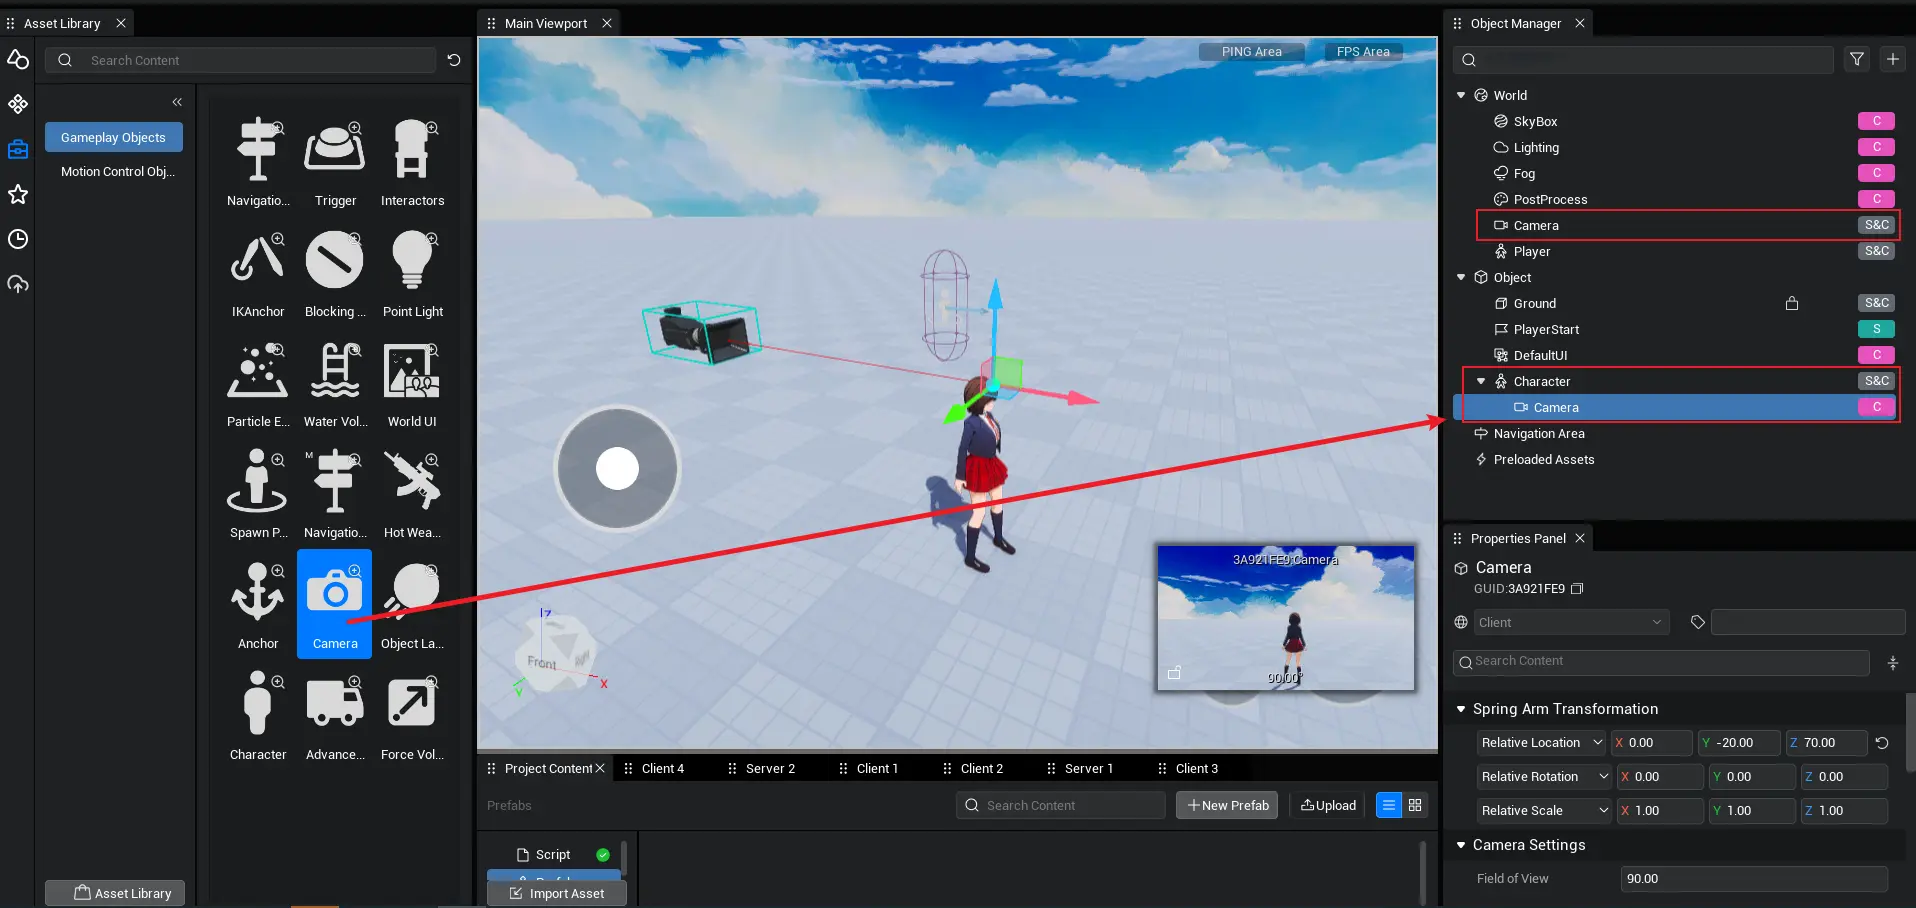Choose the Blocking volume object

(x=335, y=273)
